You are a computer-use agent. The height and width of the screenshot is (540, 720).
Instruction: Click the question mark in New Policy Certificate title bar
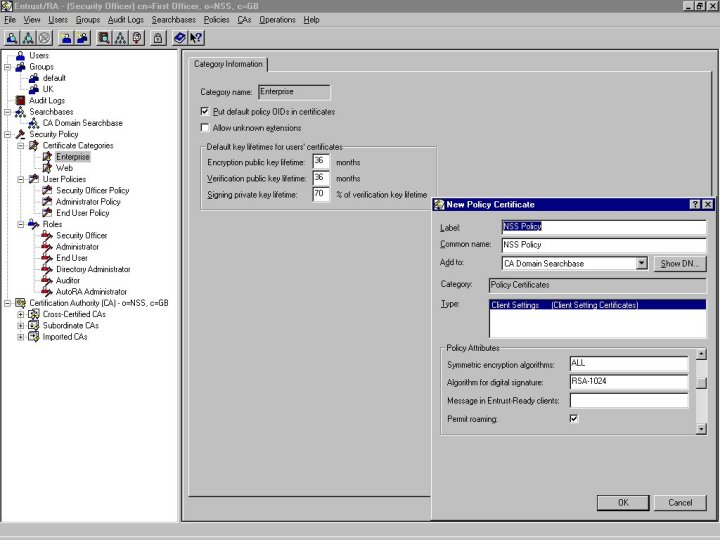[x=695, y=205]
